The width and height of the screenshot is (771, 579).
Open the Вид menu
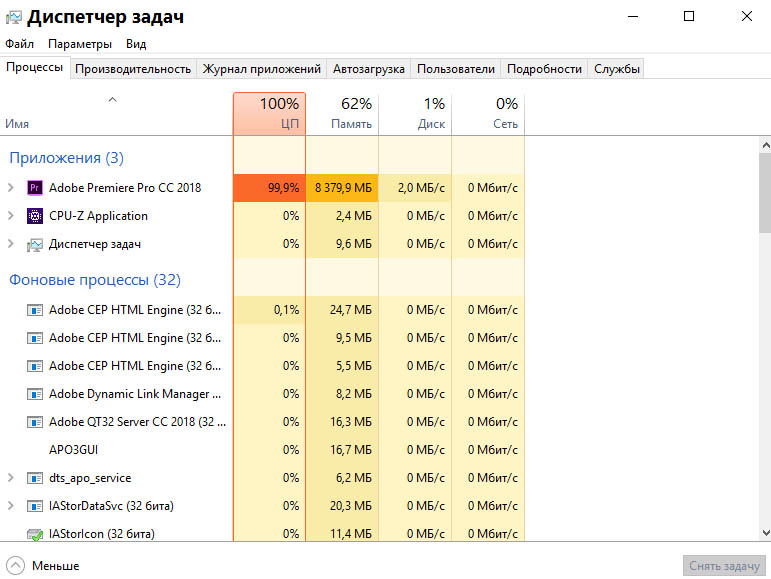coord(136,44)
